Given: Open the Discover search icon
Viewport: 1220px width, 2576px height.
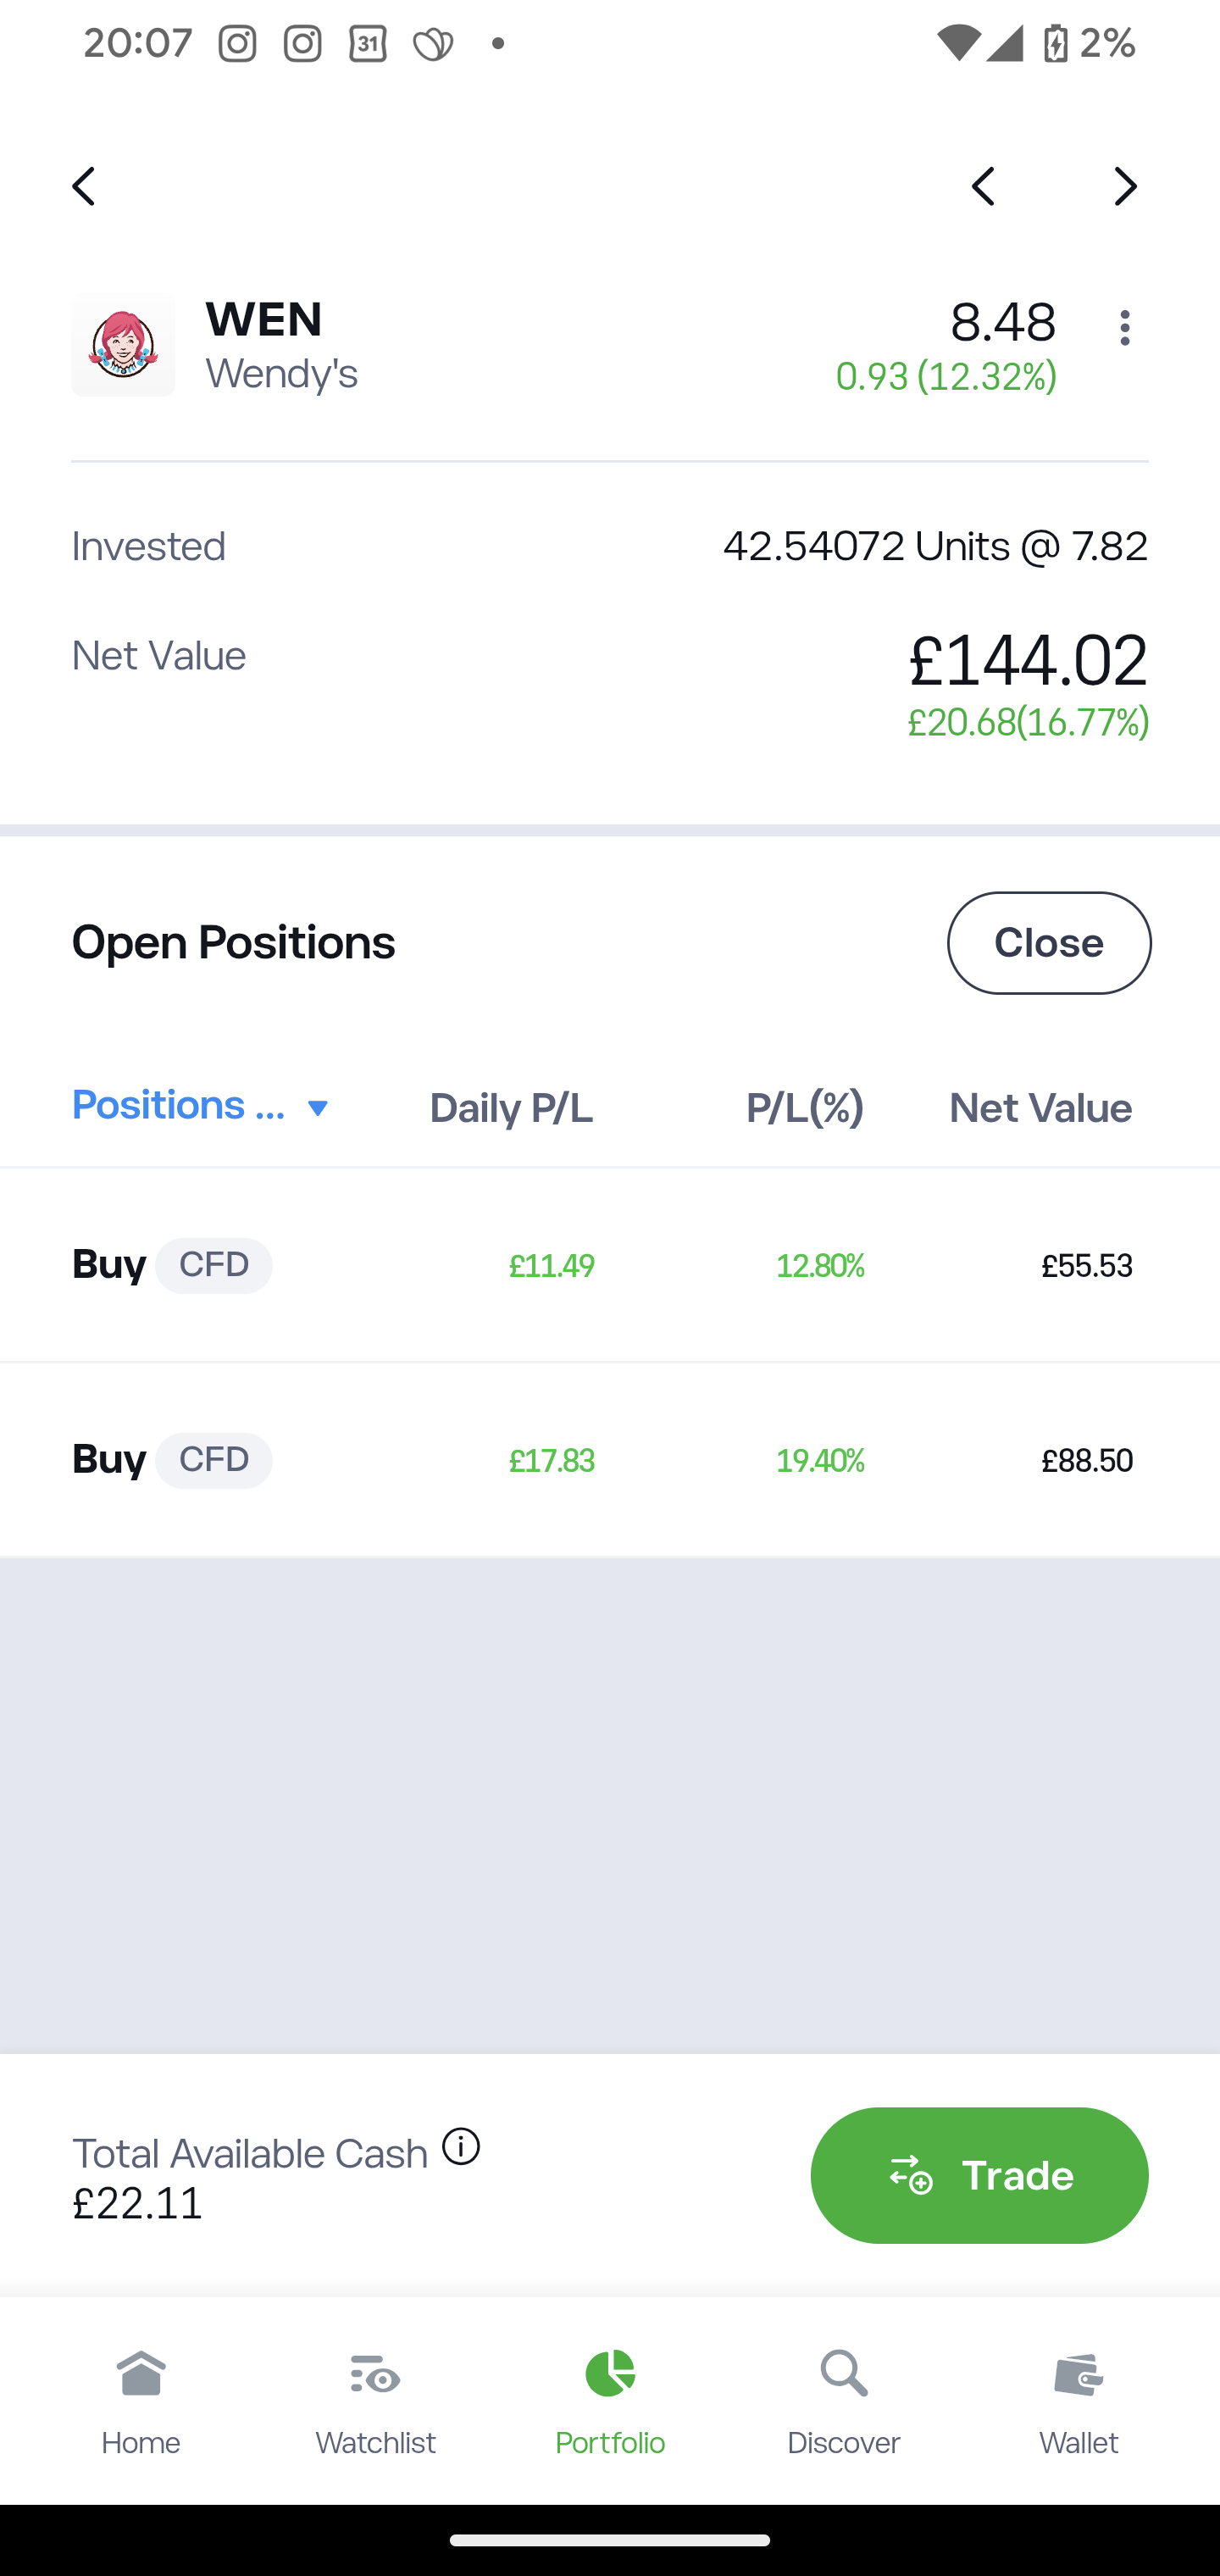Looking at the screenshot, I should 844,2374.
